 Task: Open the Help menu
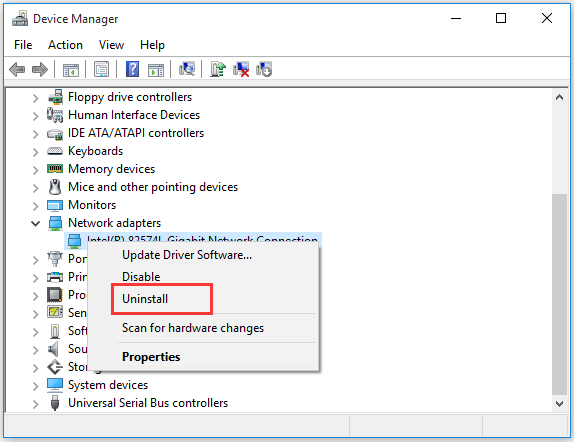[152, 45]
